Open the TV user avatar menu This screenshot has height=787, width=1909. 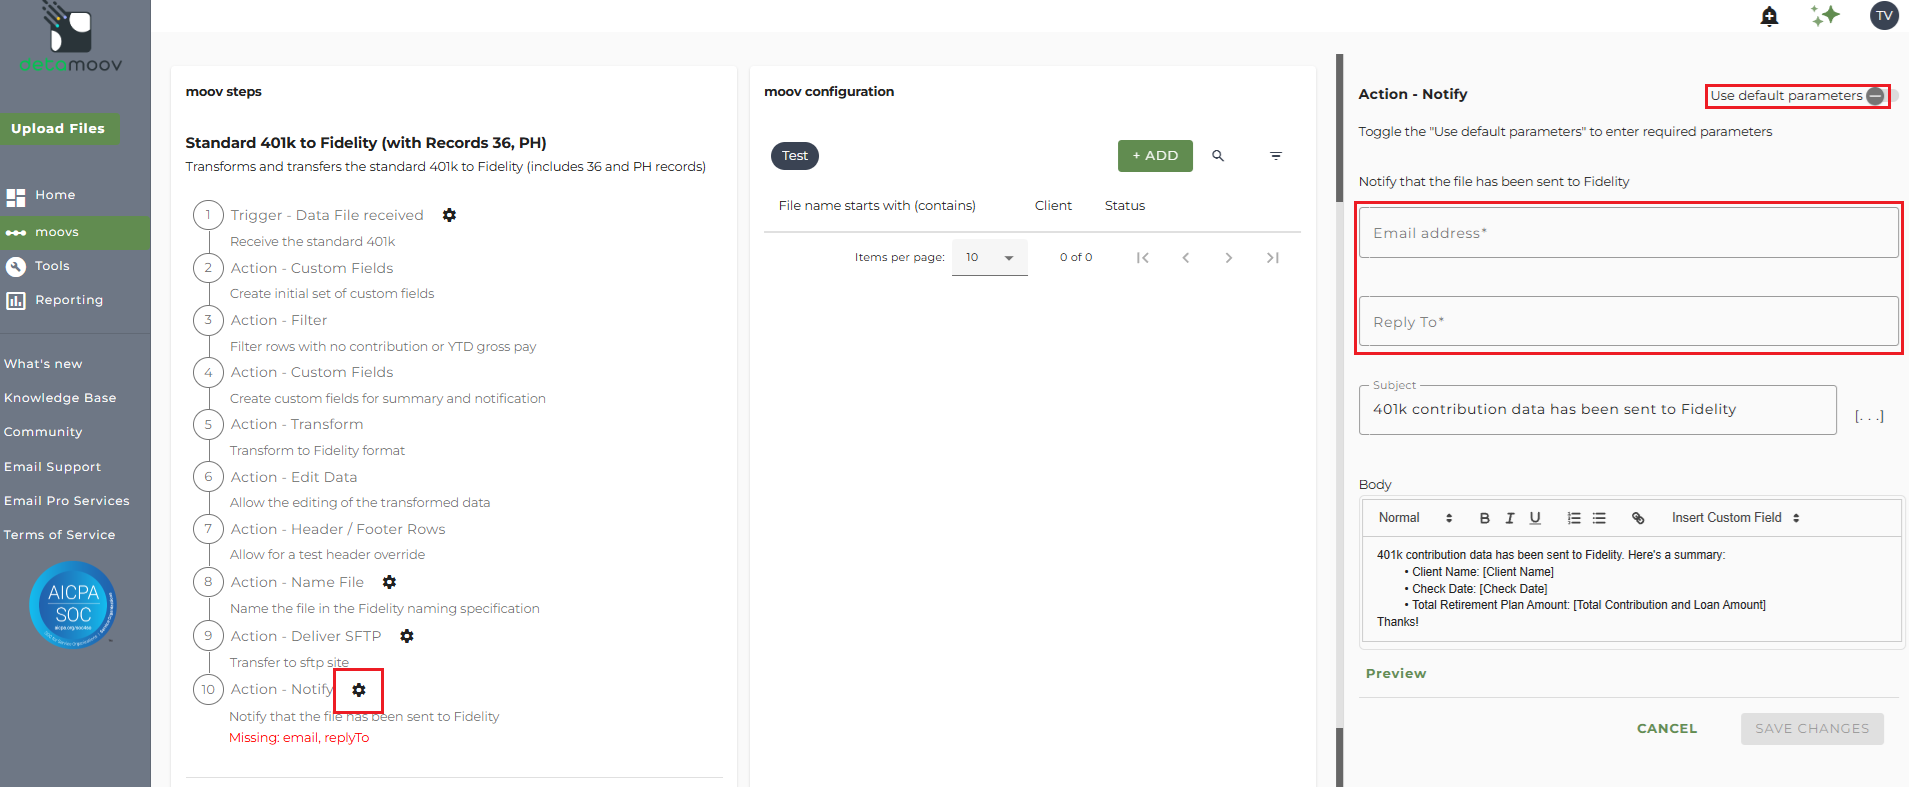click(1884, 15)
